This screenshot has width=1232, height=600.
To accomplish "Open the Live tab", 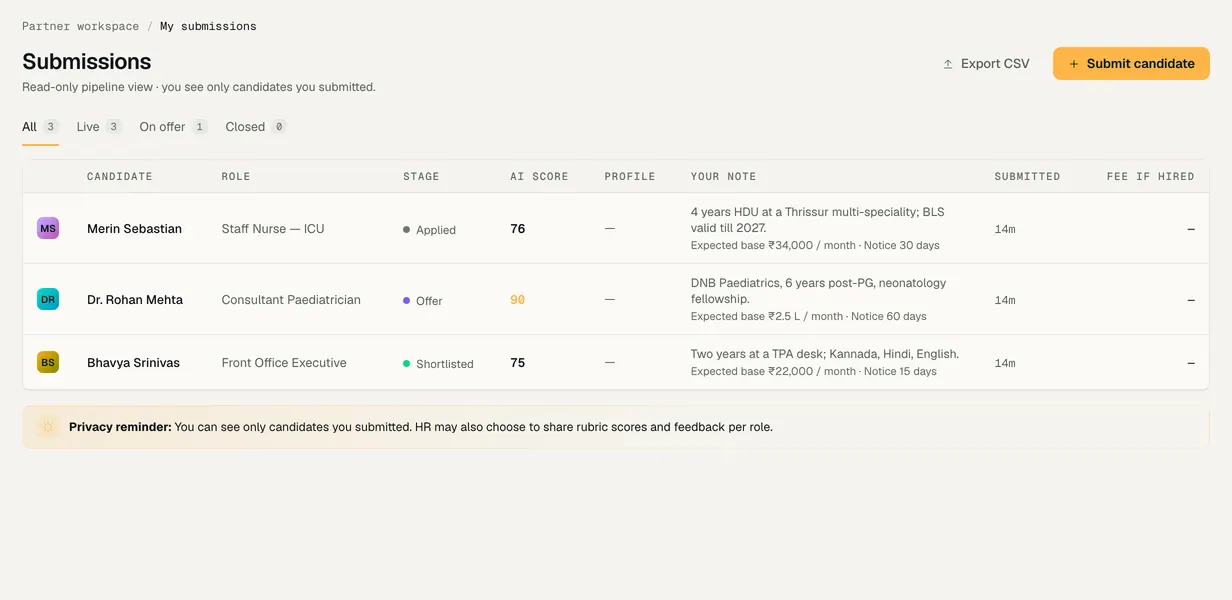I will pyautogui.click(x=99, y=127).
